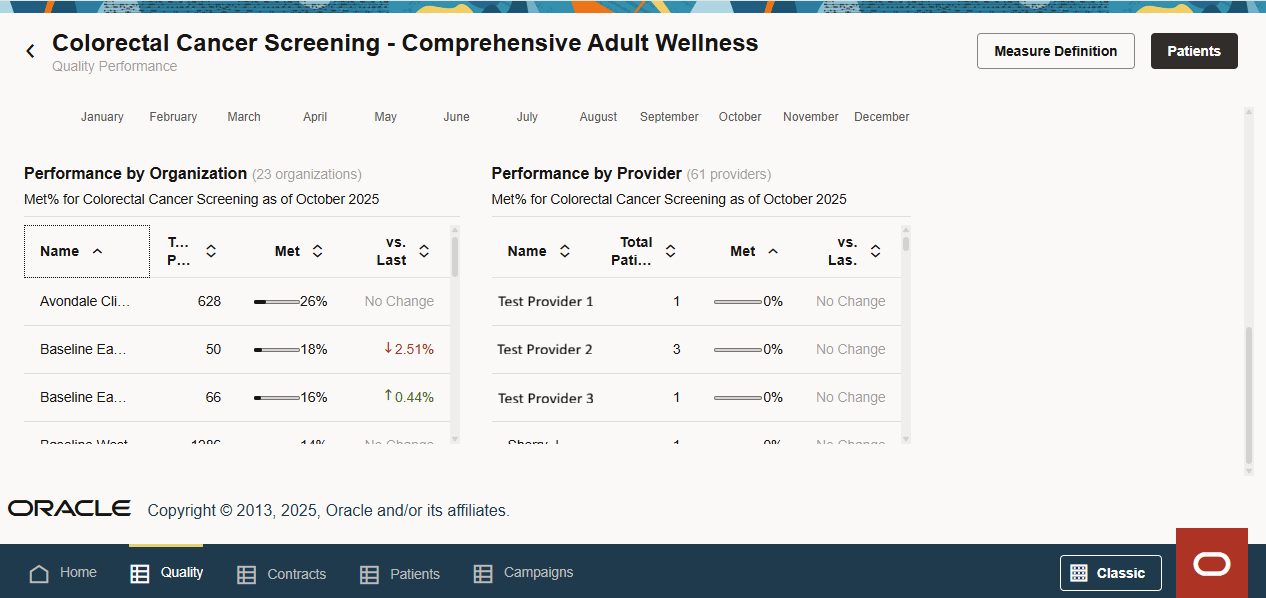Select the October month tab
This screenshot has height=598, width=1266.
click(739, 117)
